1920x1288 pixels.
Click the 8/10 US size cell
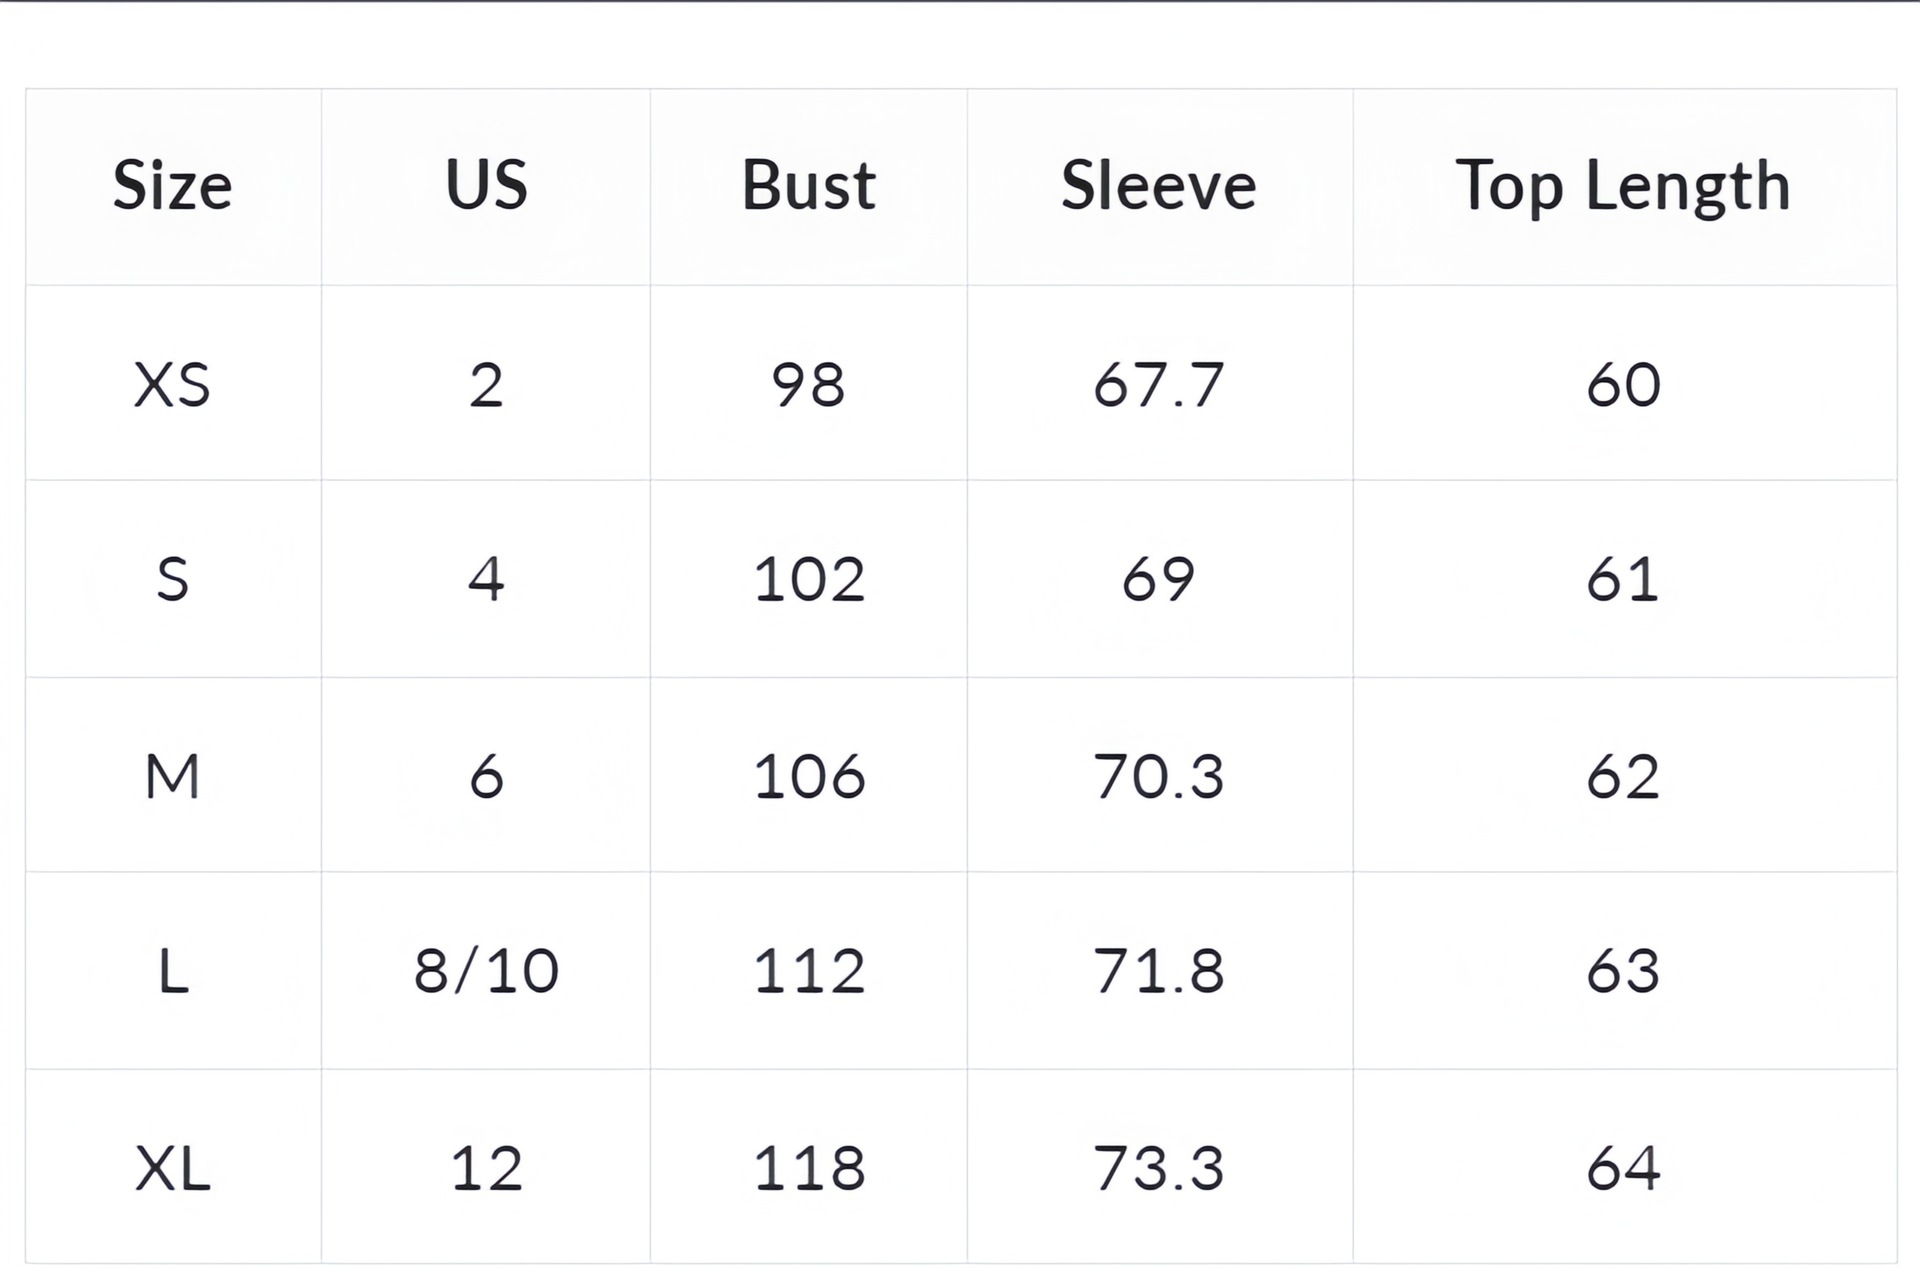tap(486, 971)
